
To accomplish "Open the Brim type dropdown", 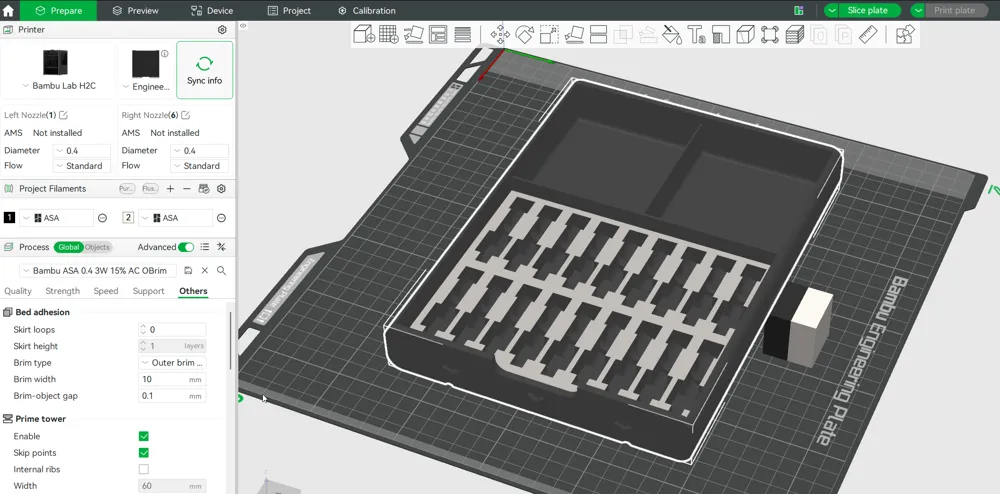I will tap(172, 363).
